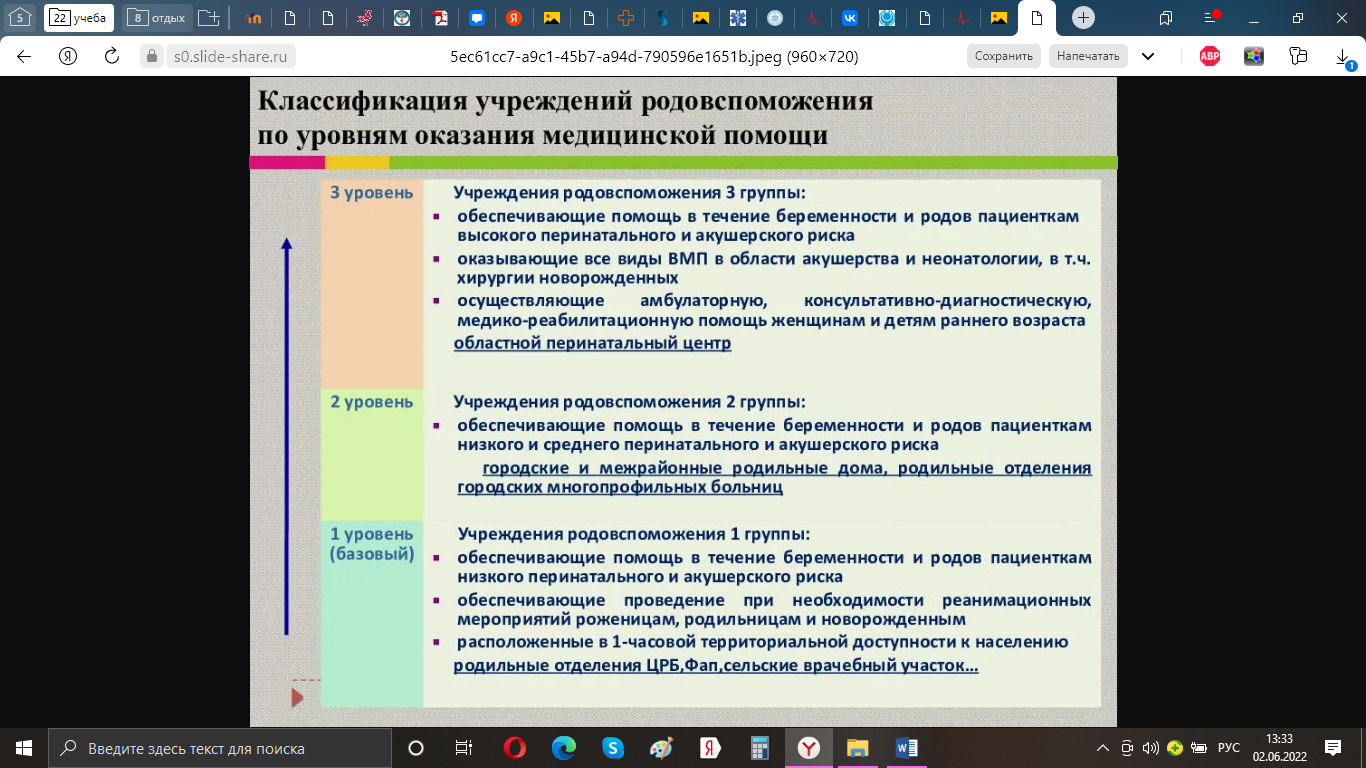
Task: Click the 'Сохранить' button
Action: (1003, 56)
